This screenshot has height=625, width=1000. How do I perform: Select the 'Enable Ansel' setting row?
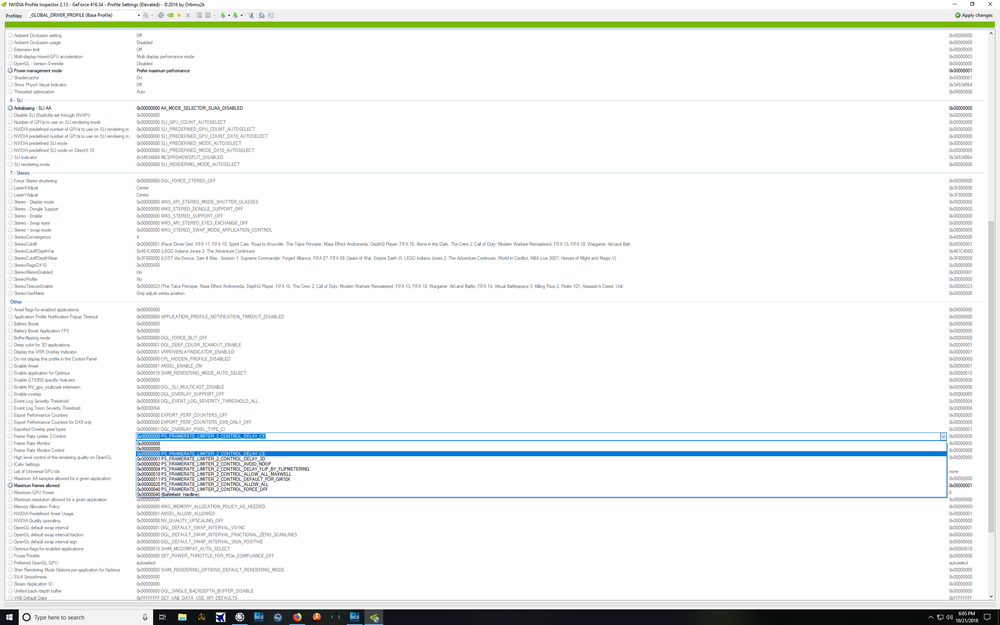pyautogui.click(x=497, y=366)
